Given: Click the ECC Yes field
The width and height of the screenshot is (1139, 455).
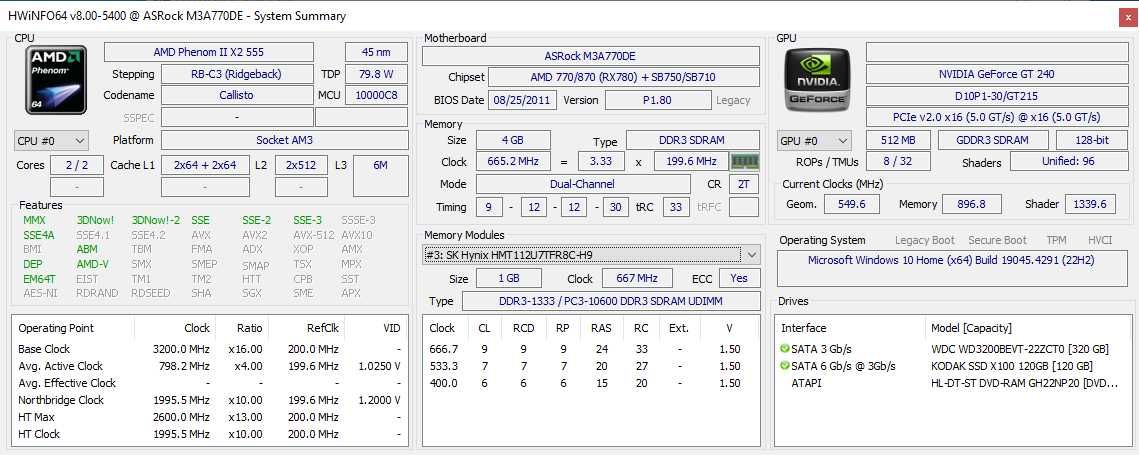Looking at the screenshot, I should pyautogui.click(x=738, y=278).
